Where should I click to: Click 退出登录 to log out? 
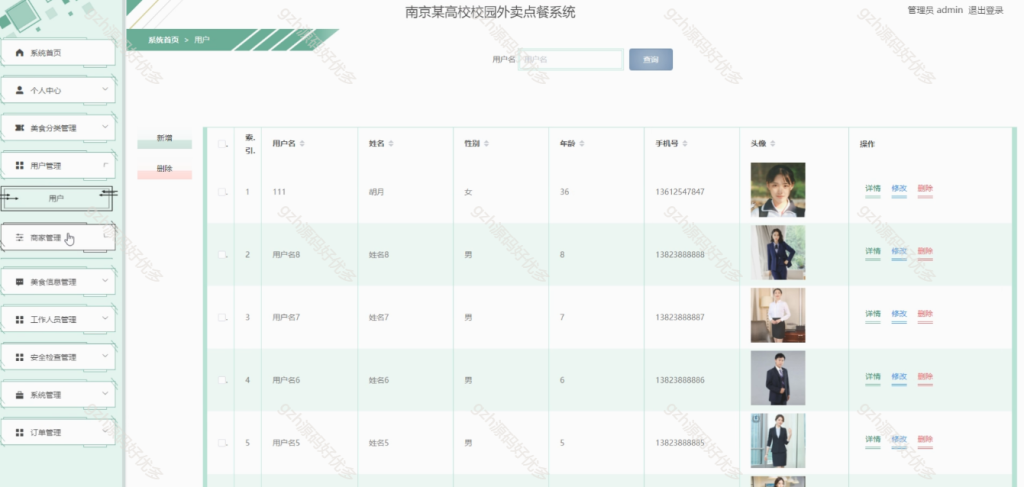pyautogui.click(x=985, y=10)
